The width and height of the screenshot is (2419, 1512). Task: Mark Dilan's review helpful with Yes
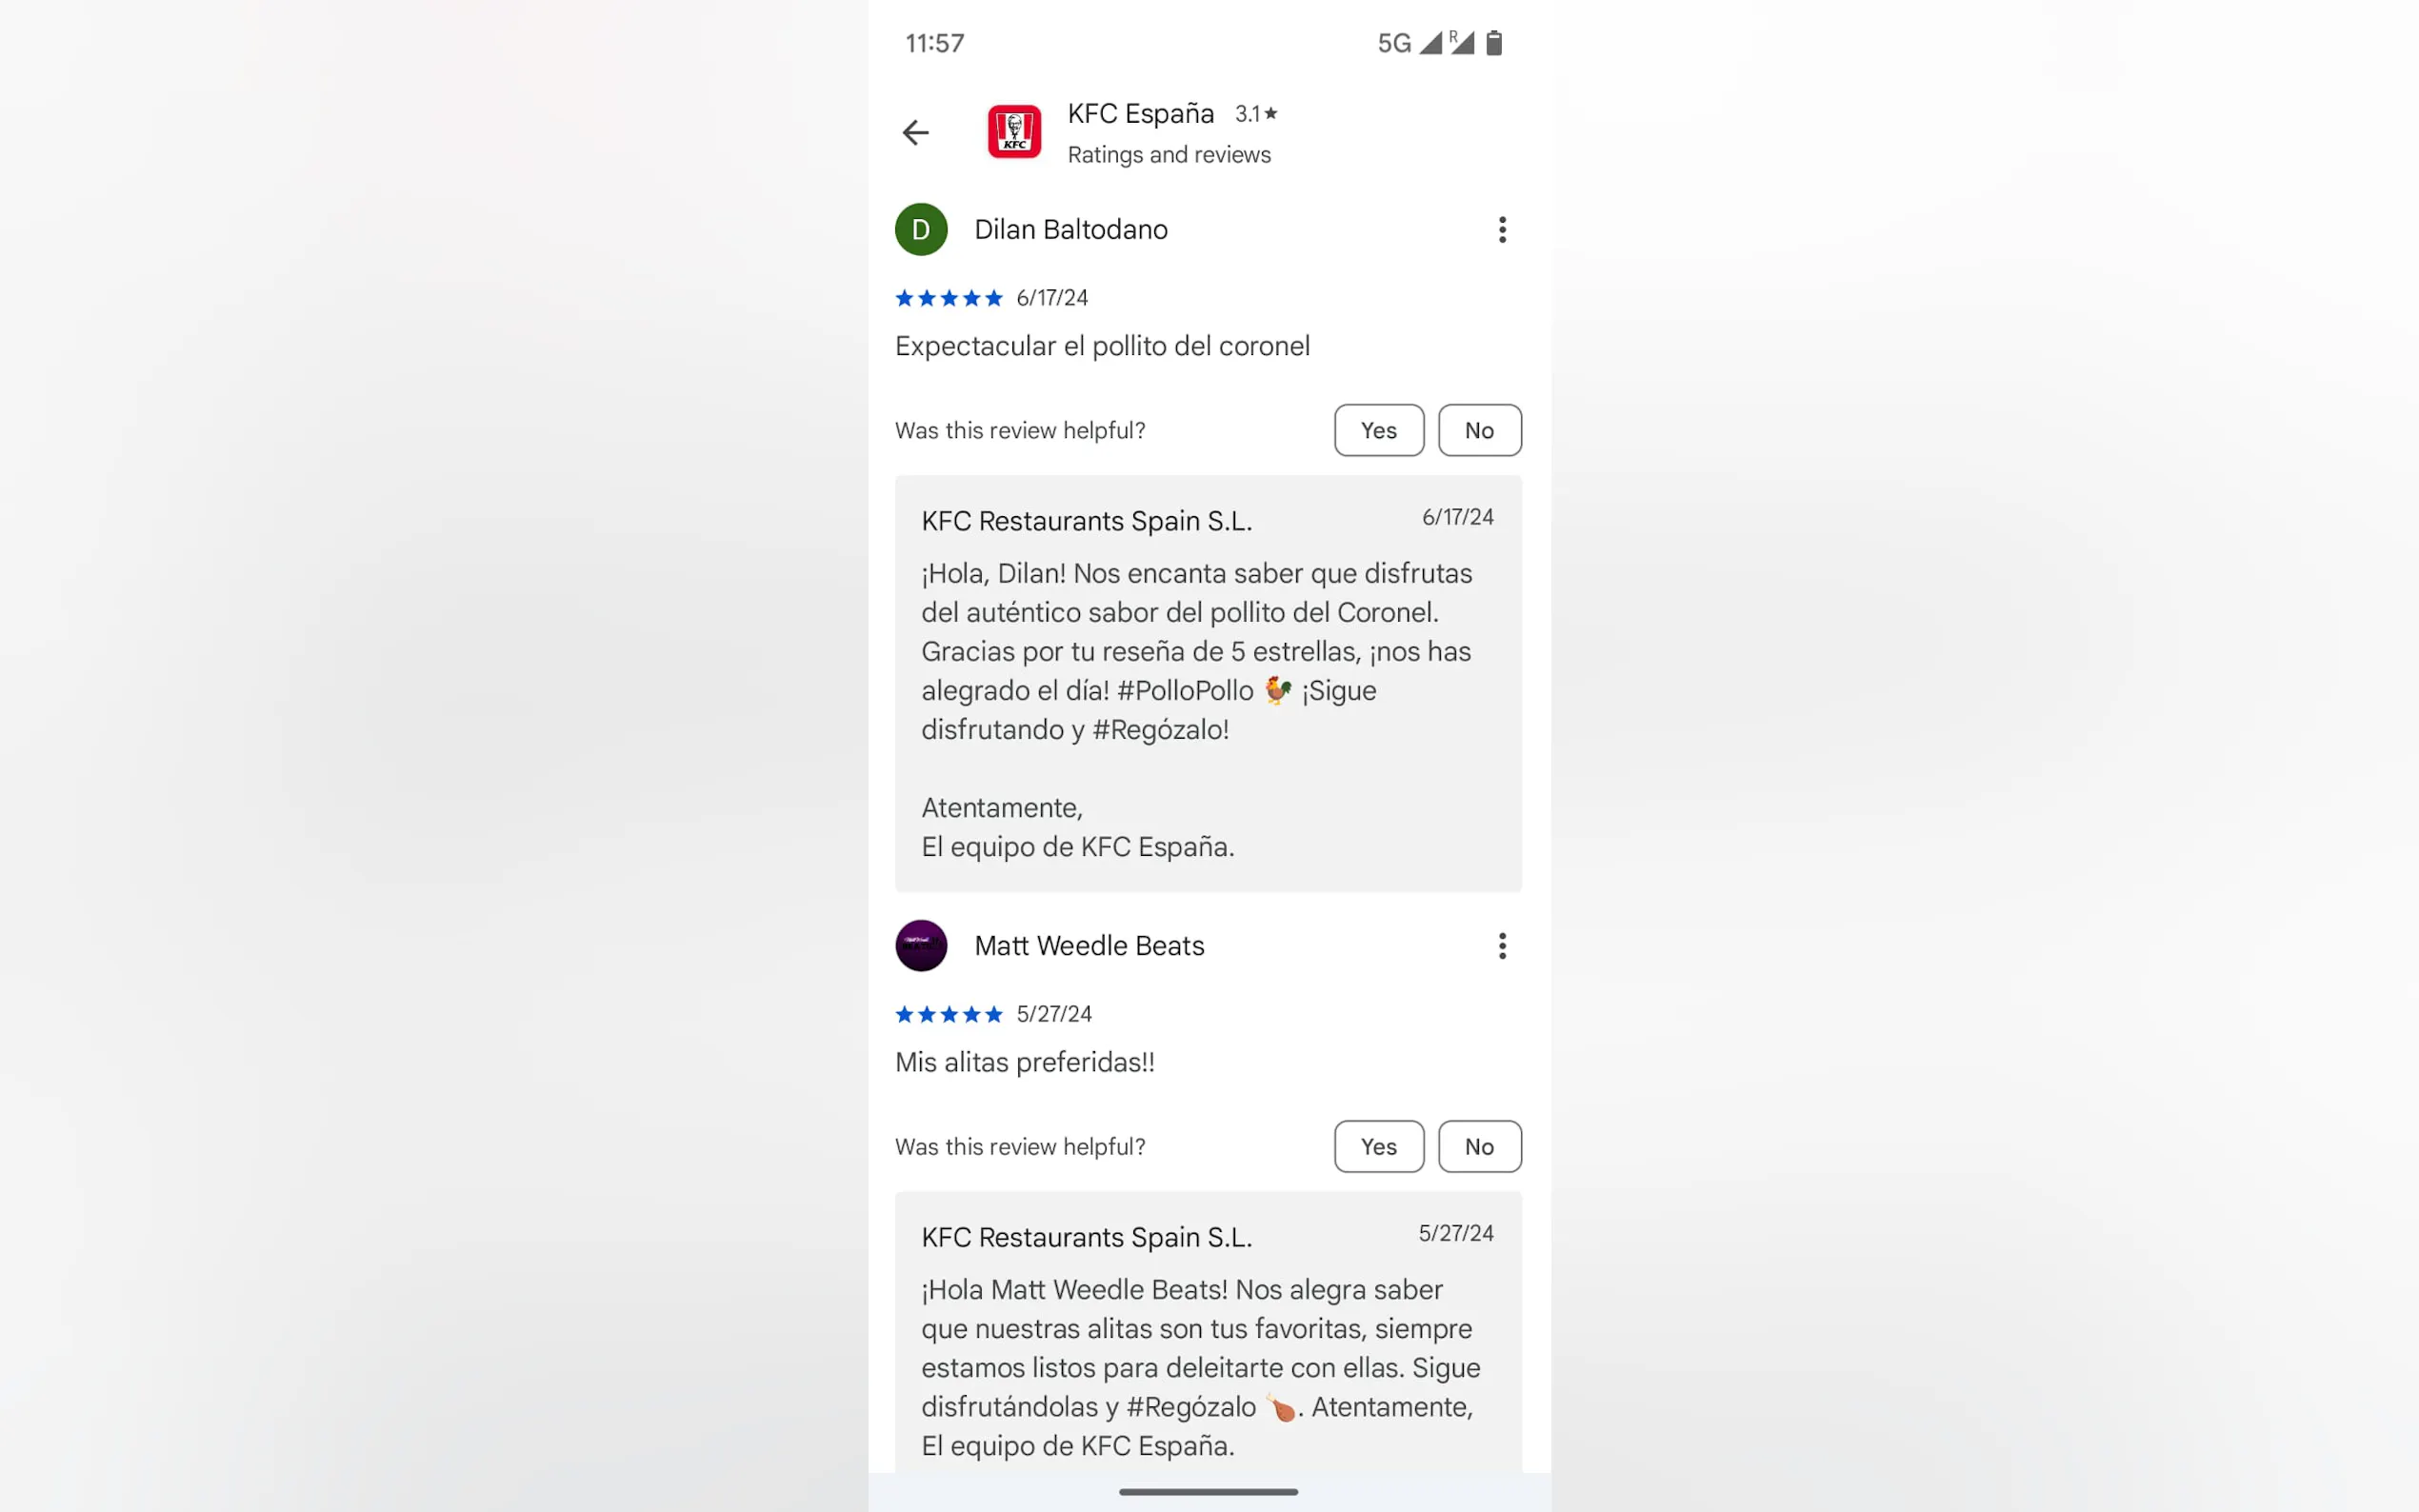pyautogui.click(x=1378, y=430)
